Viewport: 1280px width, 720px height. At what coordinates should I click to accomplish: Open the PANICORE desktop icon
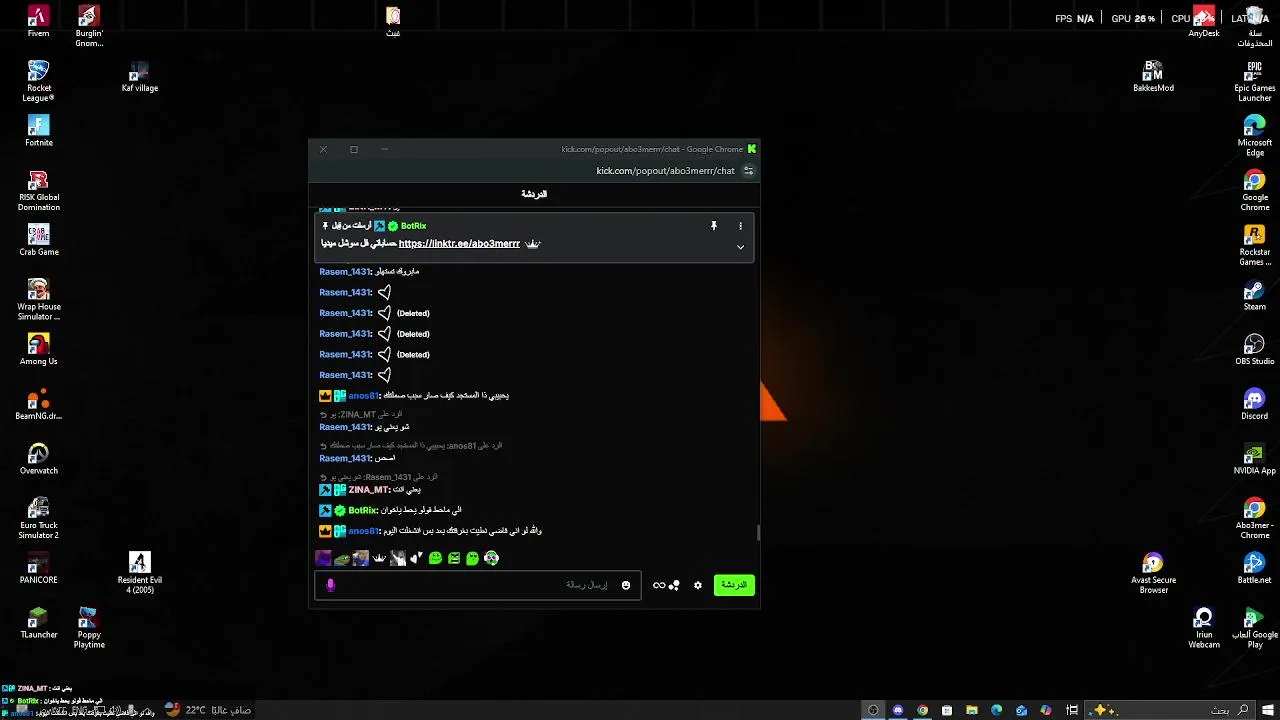38,569
